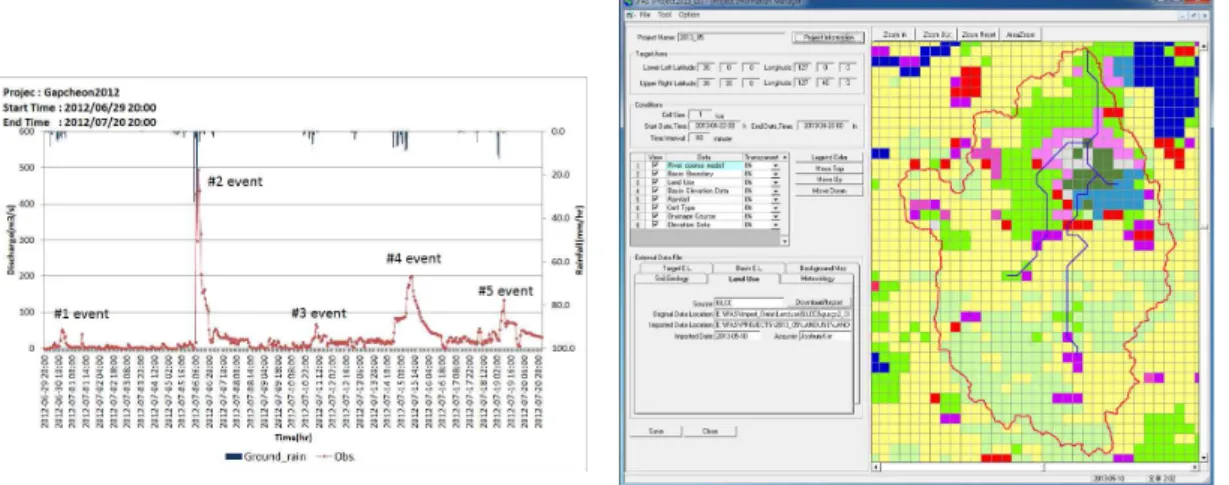The width and height of the screenshot is (1229, 485).
Task: Toggle the Rainfall layer checkbox
Action: point(656,199)
